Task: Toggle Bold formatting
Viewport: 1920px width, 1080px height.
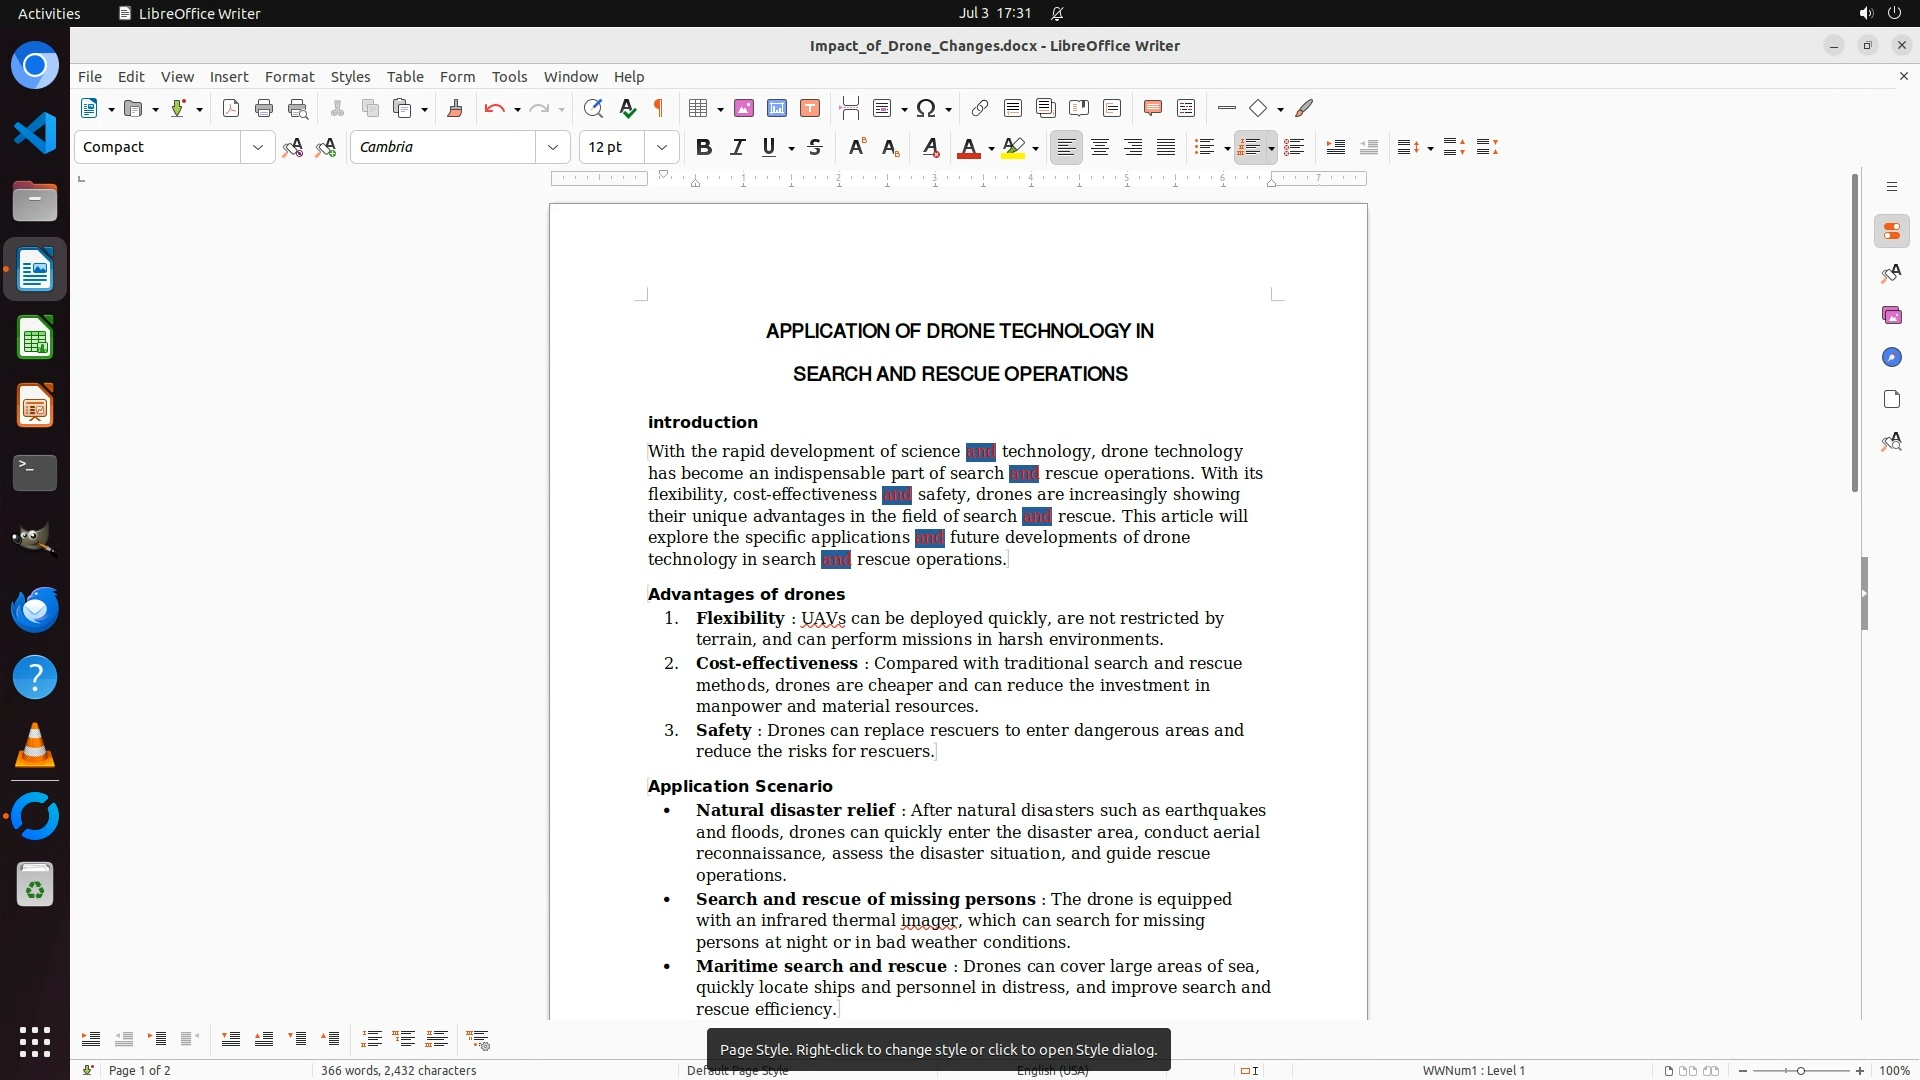Action: (704, 148)
